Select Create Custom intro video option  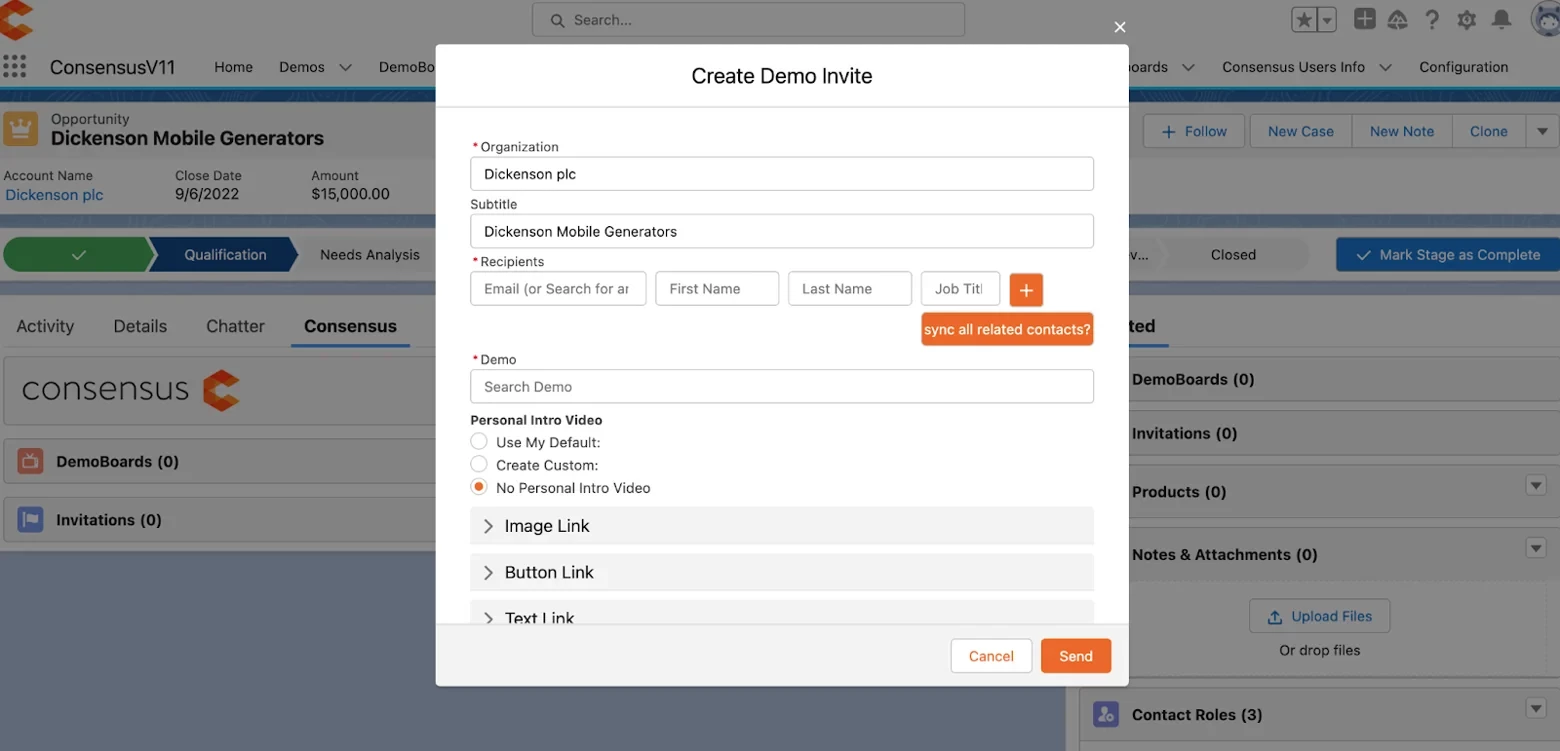coord(479,464)
